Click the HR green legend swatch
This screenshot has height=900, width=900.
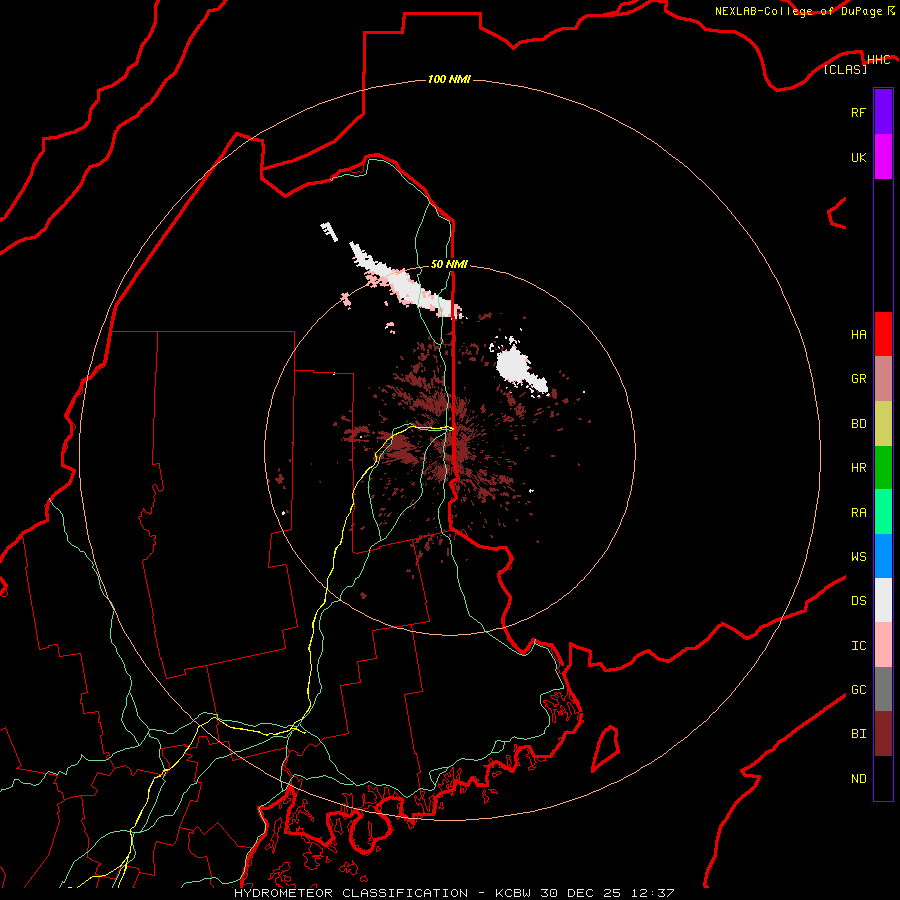tap(883, 467)
